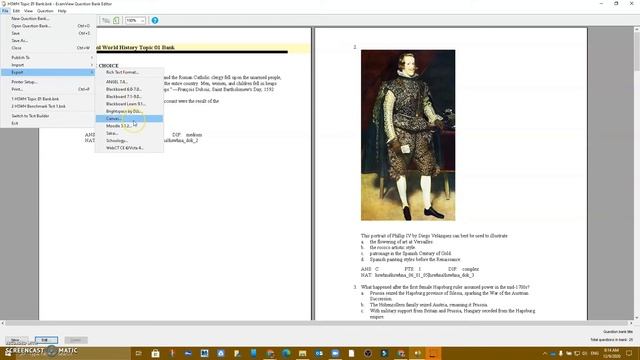Image resolution: width=640 pixels, height=360 pixels.
Task: Choose Brightspace by D2L export option
Action: pyautogui.click(x=129, y=111)
